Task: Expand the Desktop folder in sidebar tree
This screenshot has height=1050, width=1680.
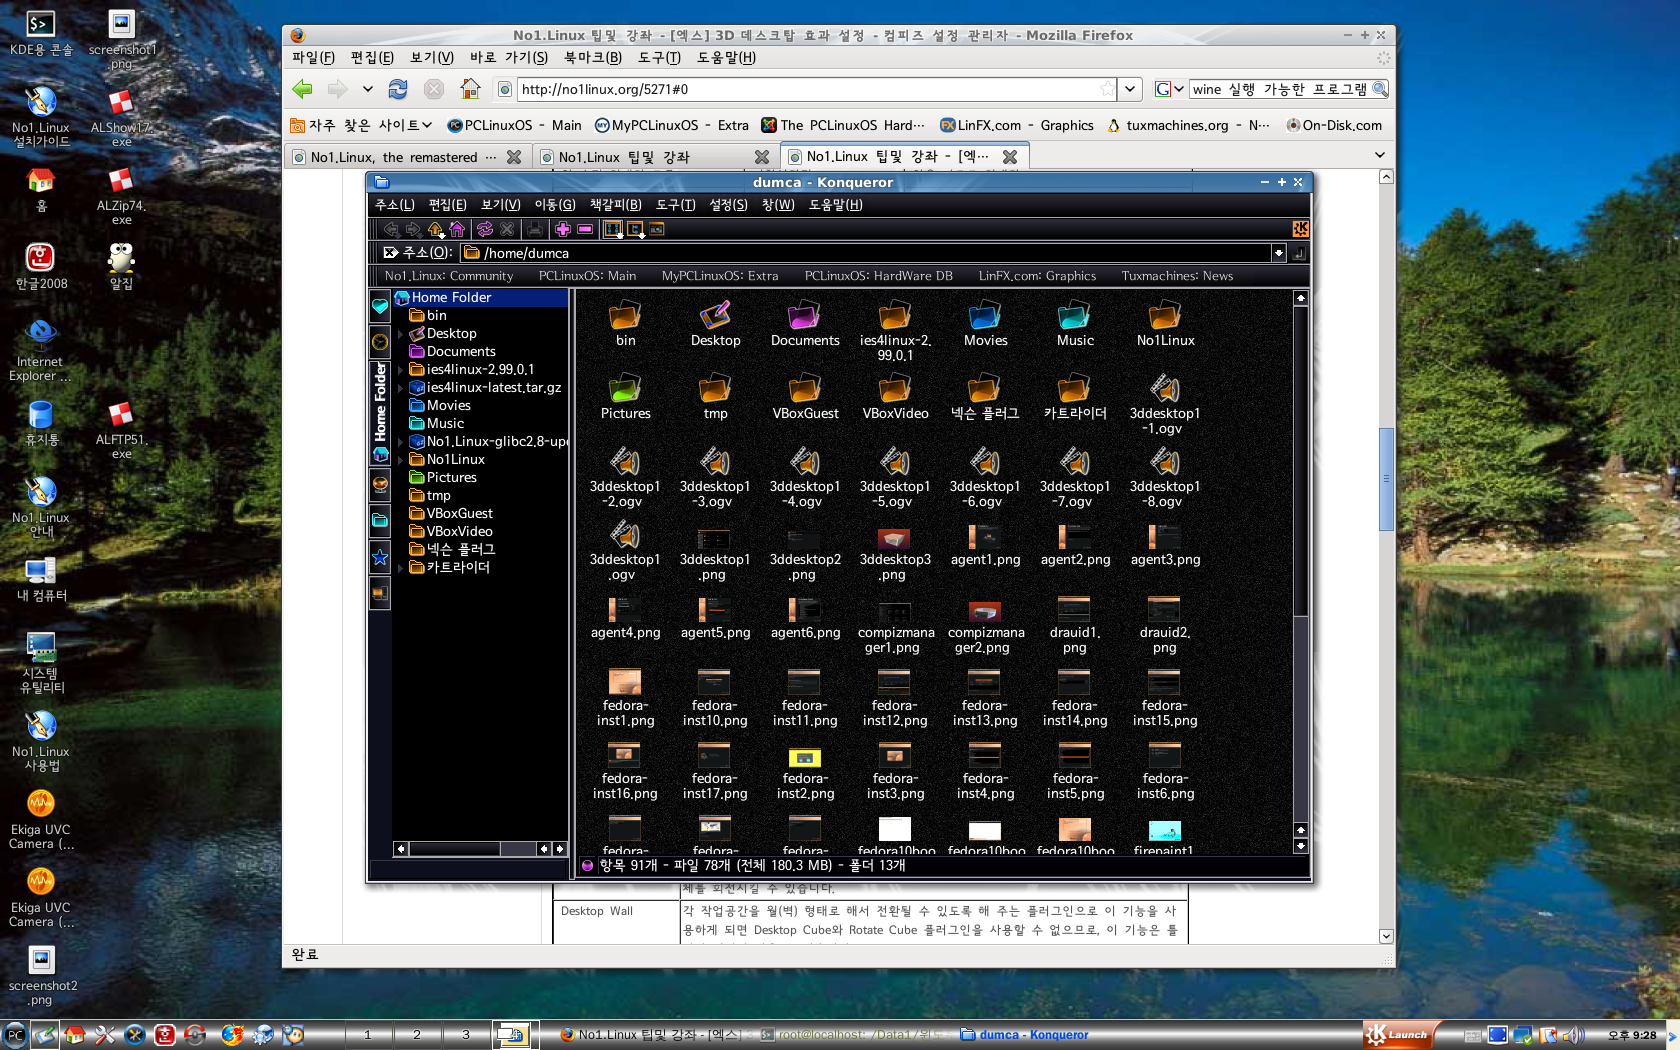Action: click(x=401, y=334)
